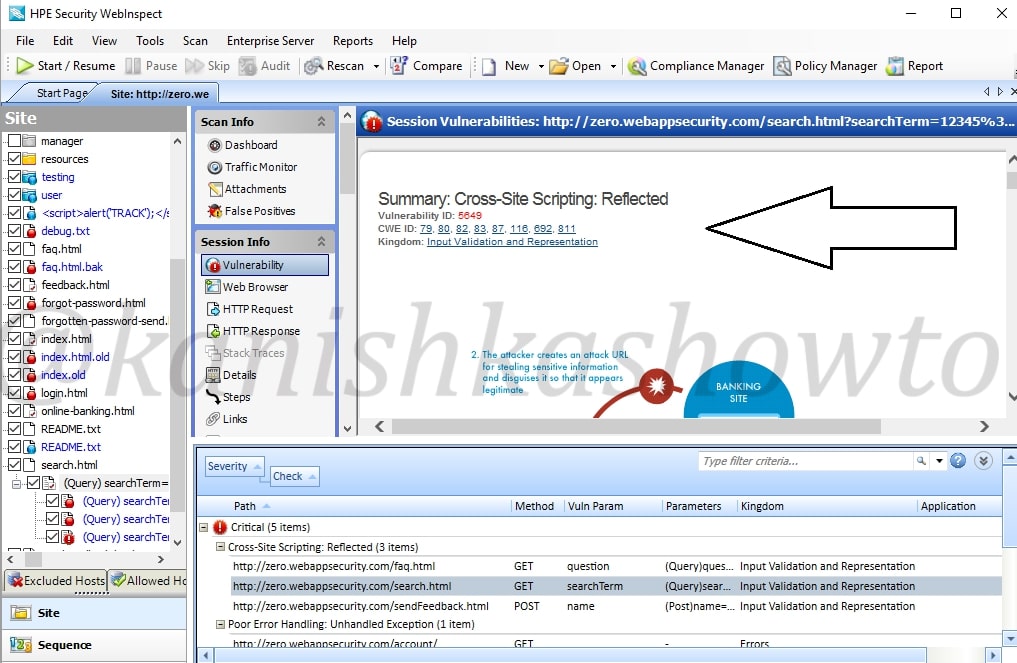Viewport: 1017px width, 663px height.
Task: Uncheck the debug.txt checkbox
Action: point(14,231)
